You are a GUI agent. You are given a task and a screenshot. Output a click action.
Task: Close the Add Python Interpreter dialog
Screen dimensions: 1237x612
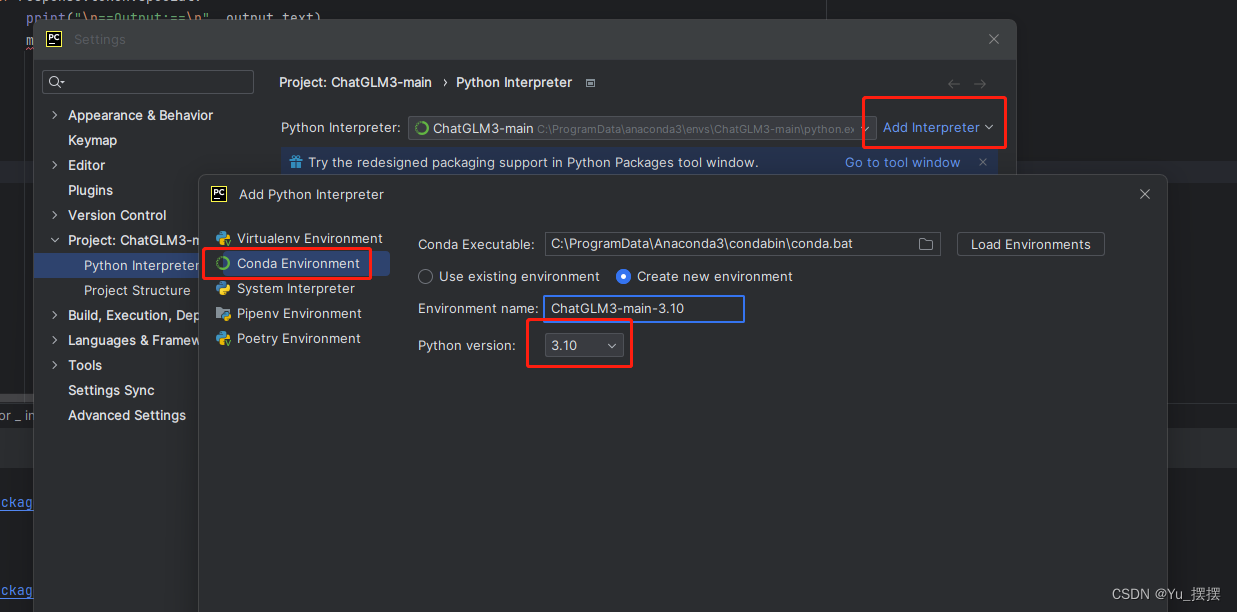tap(1145, 194)
